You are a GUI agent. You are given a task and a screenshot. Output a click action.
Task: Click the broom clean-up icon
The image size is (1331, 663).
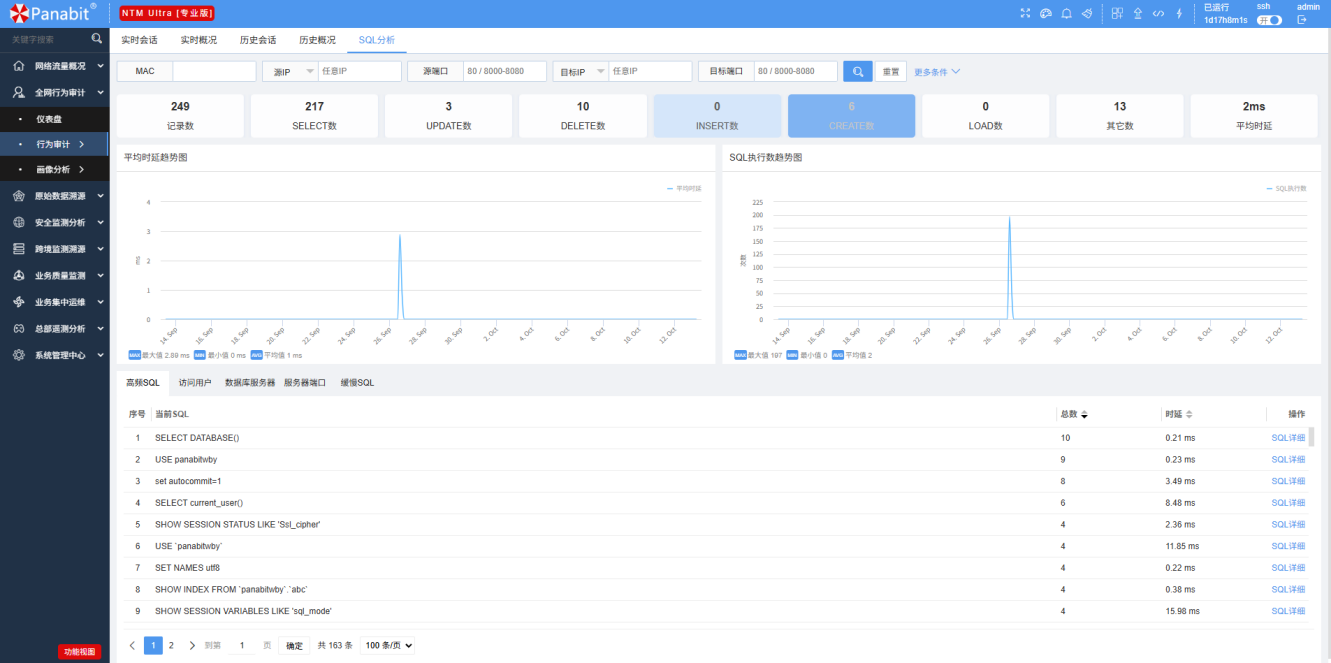pyautogui.click(x=1088, y=14)
